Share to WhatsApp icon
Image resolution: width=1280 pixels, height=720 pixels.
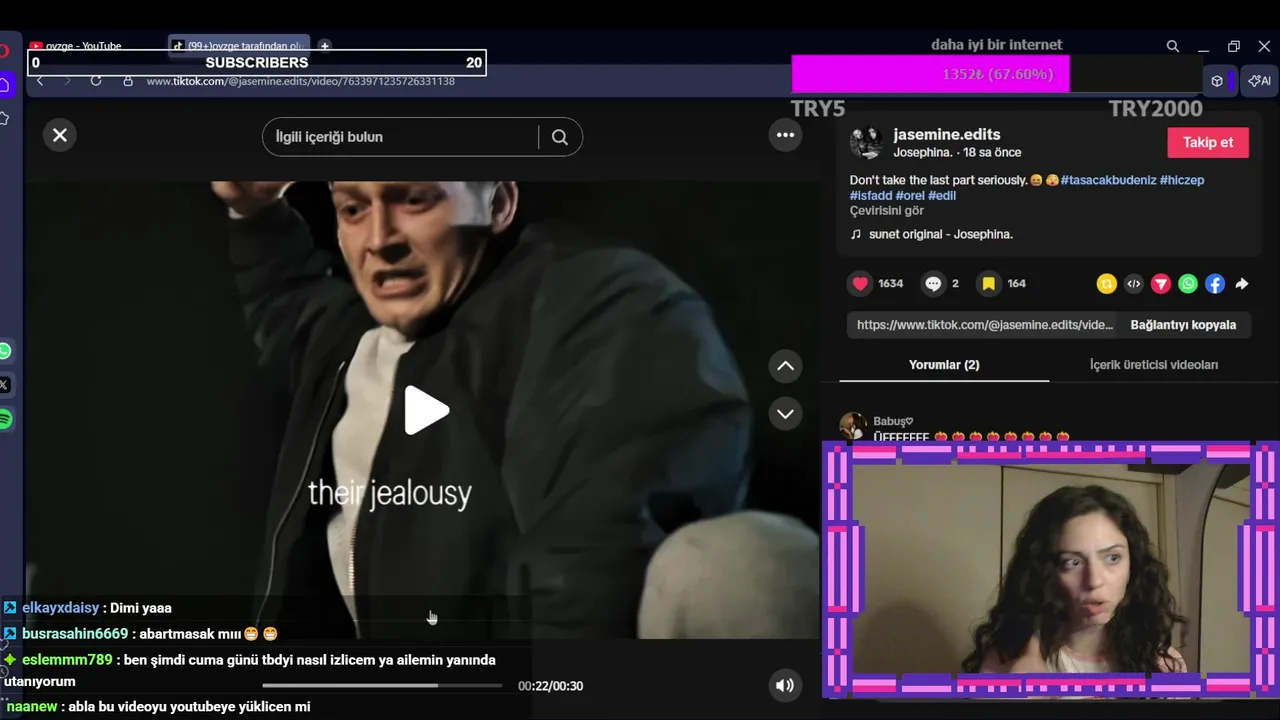click(x=1187, y=284)
